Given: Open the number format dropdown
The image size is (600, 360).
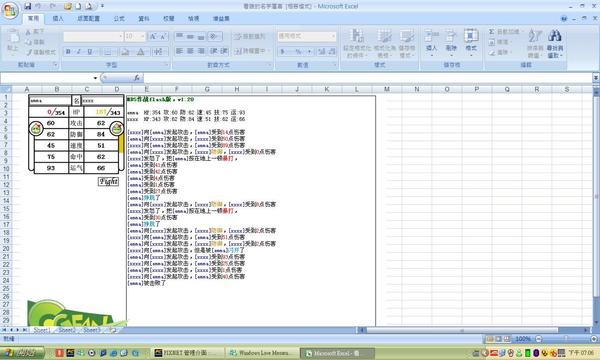Looking at the screenshot, I should click(x=334, y=36).
